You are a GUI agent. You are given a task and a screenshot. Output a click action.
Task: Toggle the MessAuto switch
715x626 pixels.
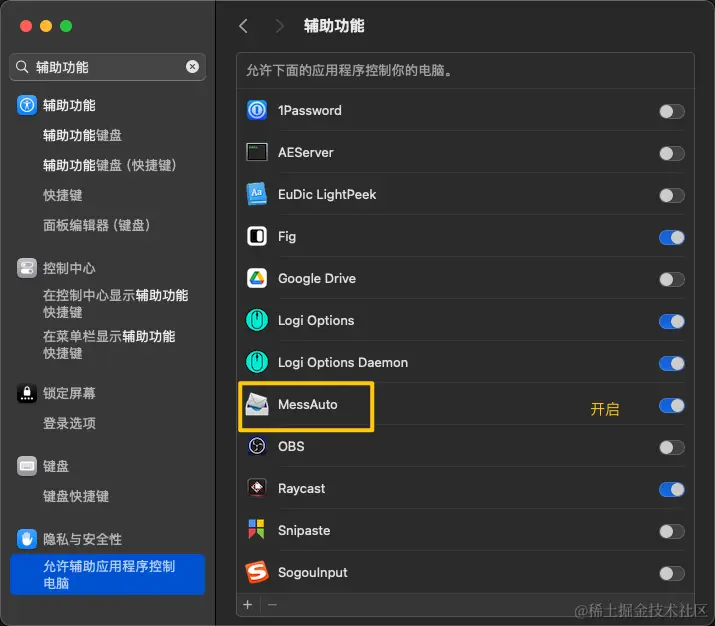coord(672,405)
